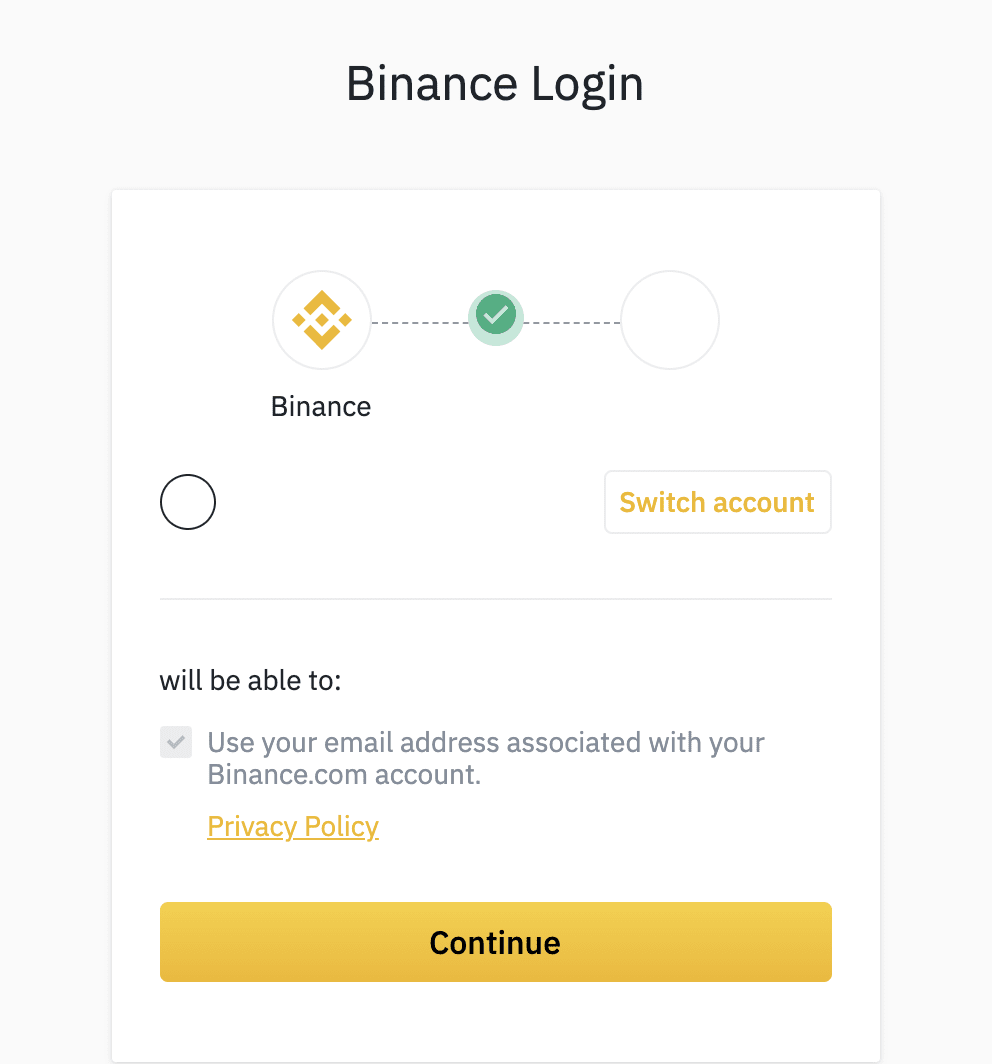Select the Binance label under the logo
The height and width of the screenshot is (1064, 992).
(x=321, y=407)
